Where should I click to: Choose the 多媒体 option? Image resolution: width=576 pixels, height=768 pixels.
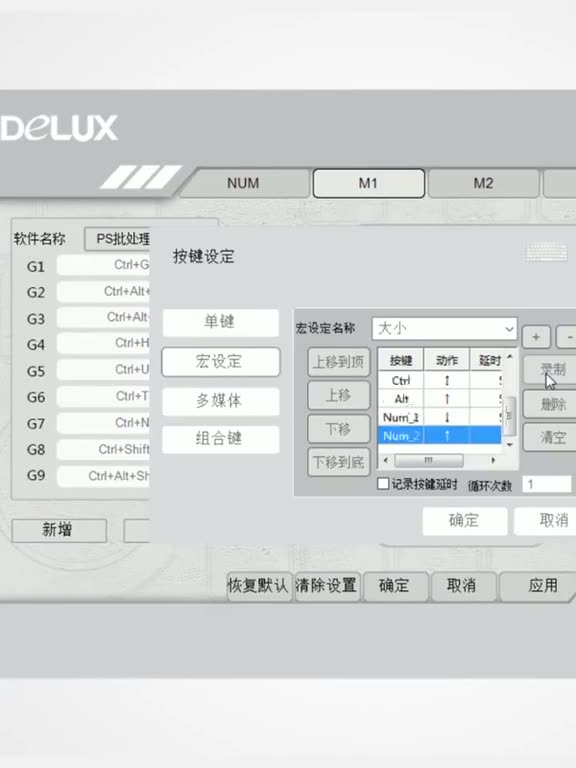[220, 401]
